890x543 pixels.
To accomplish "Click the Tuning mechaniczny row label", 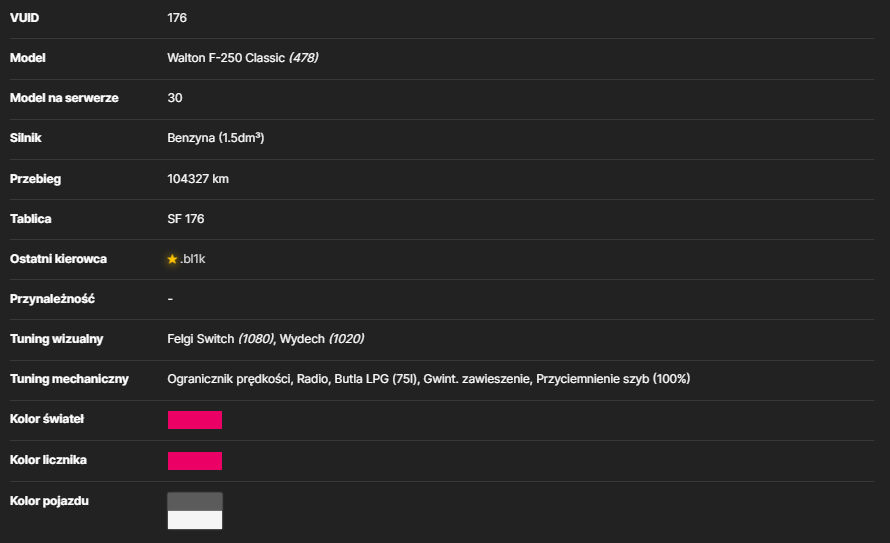I will point(69,379).
